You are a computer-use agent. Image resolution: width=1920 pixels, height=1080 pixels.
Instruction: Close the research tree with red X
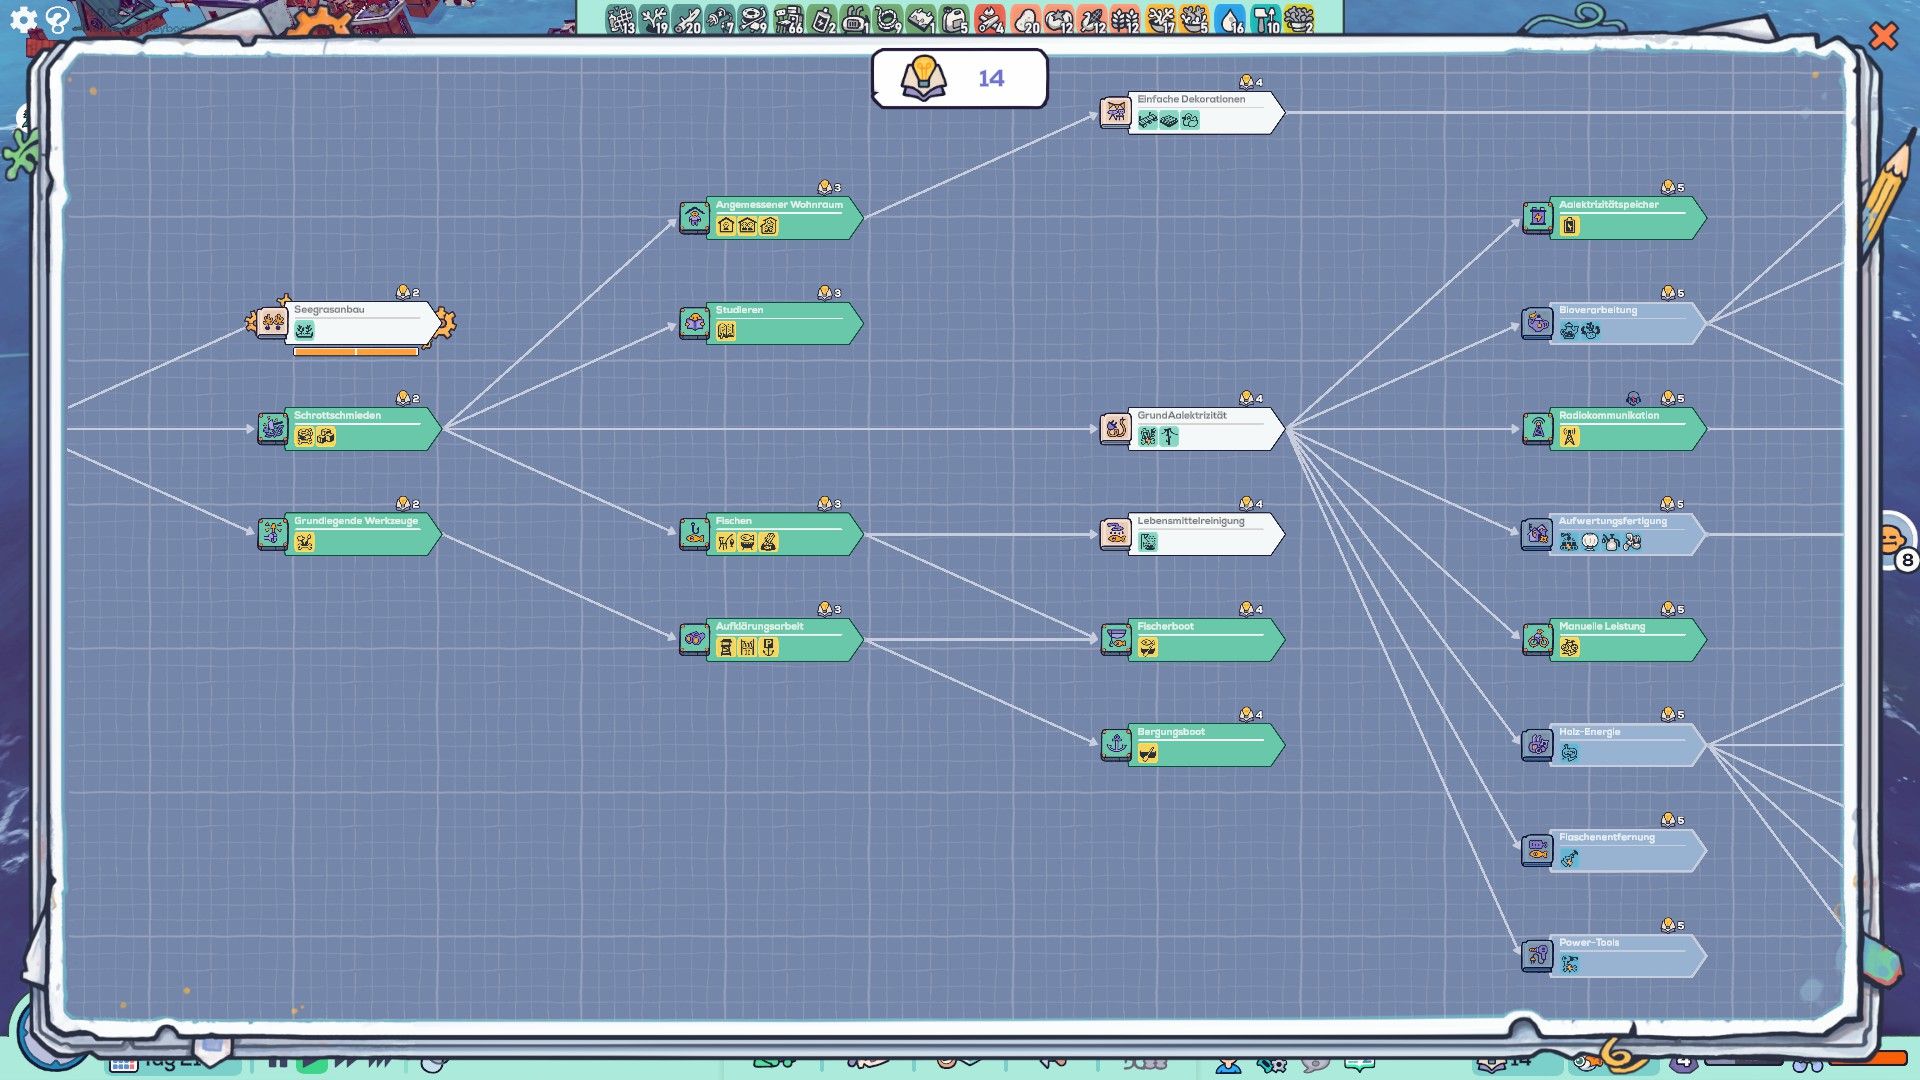(x=1883, y=37)
